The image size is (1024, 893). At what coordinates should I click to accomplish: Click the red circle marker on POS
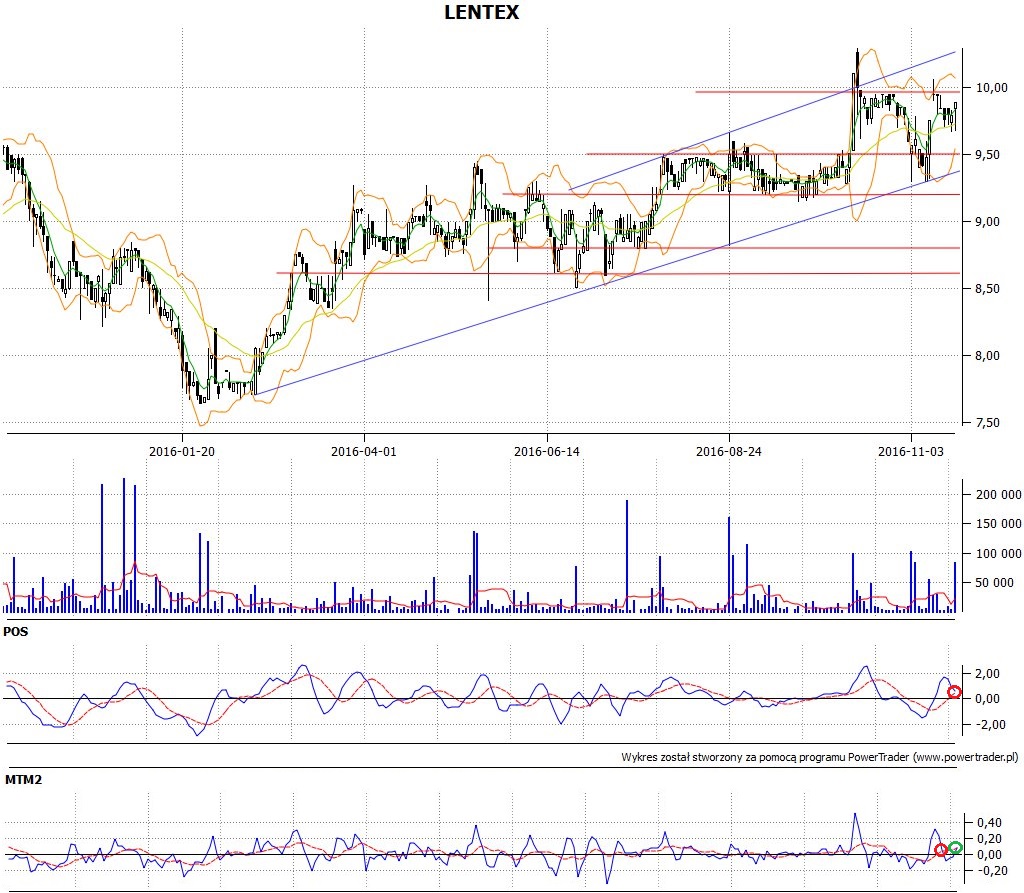coord(954,691)
